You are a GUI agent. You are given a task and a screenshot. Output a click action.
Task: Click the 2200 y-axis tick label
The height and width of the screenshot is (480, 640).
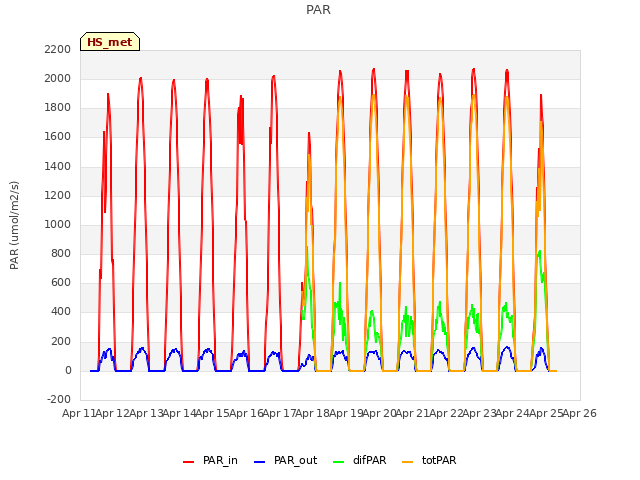tap(58, 49)
